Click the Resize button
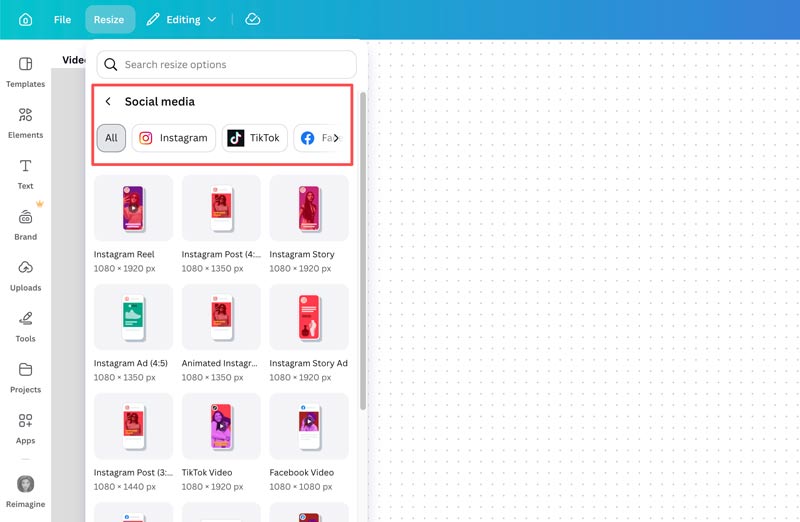This screenshot has width=800, height=522. coord(109,19)
